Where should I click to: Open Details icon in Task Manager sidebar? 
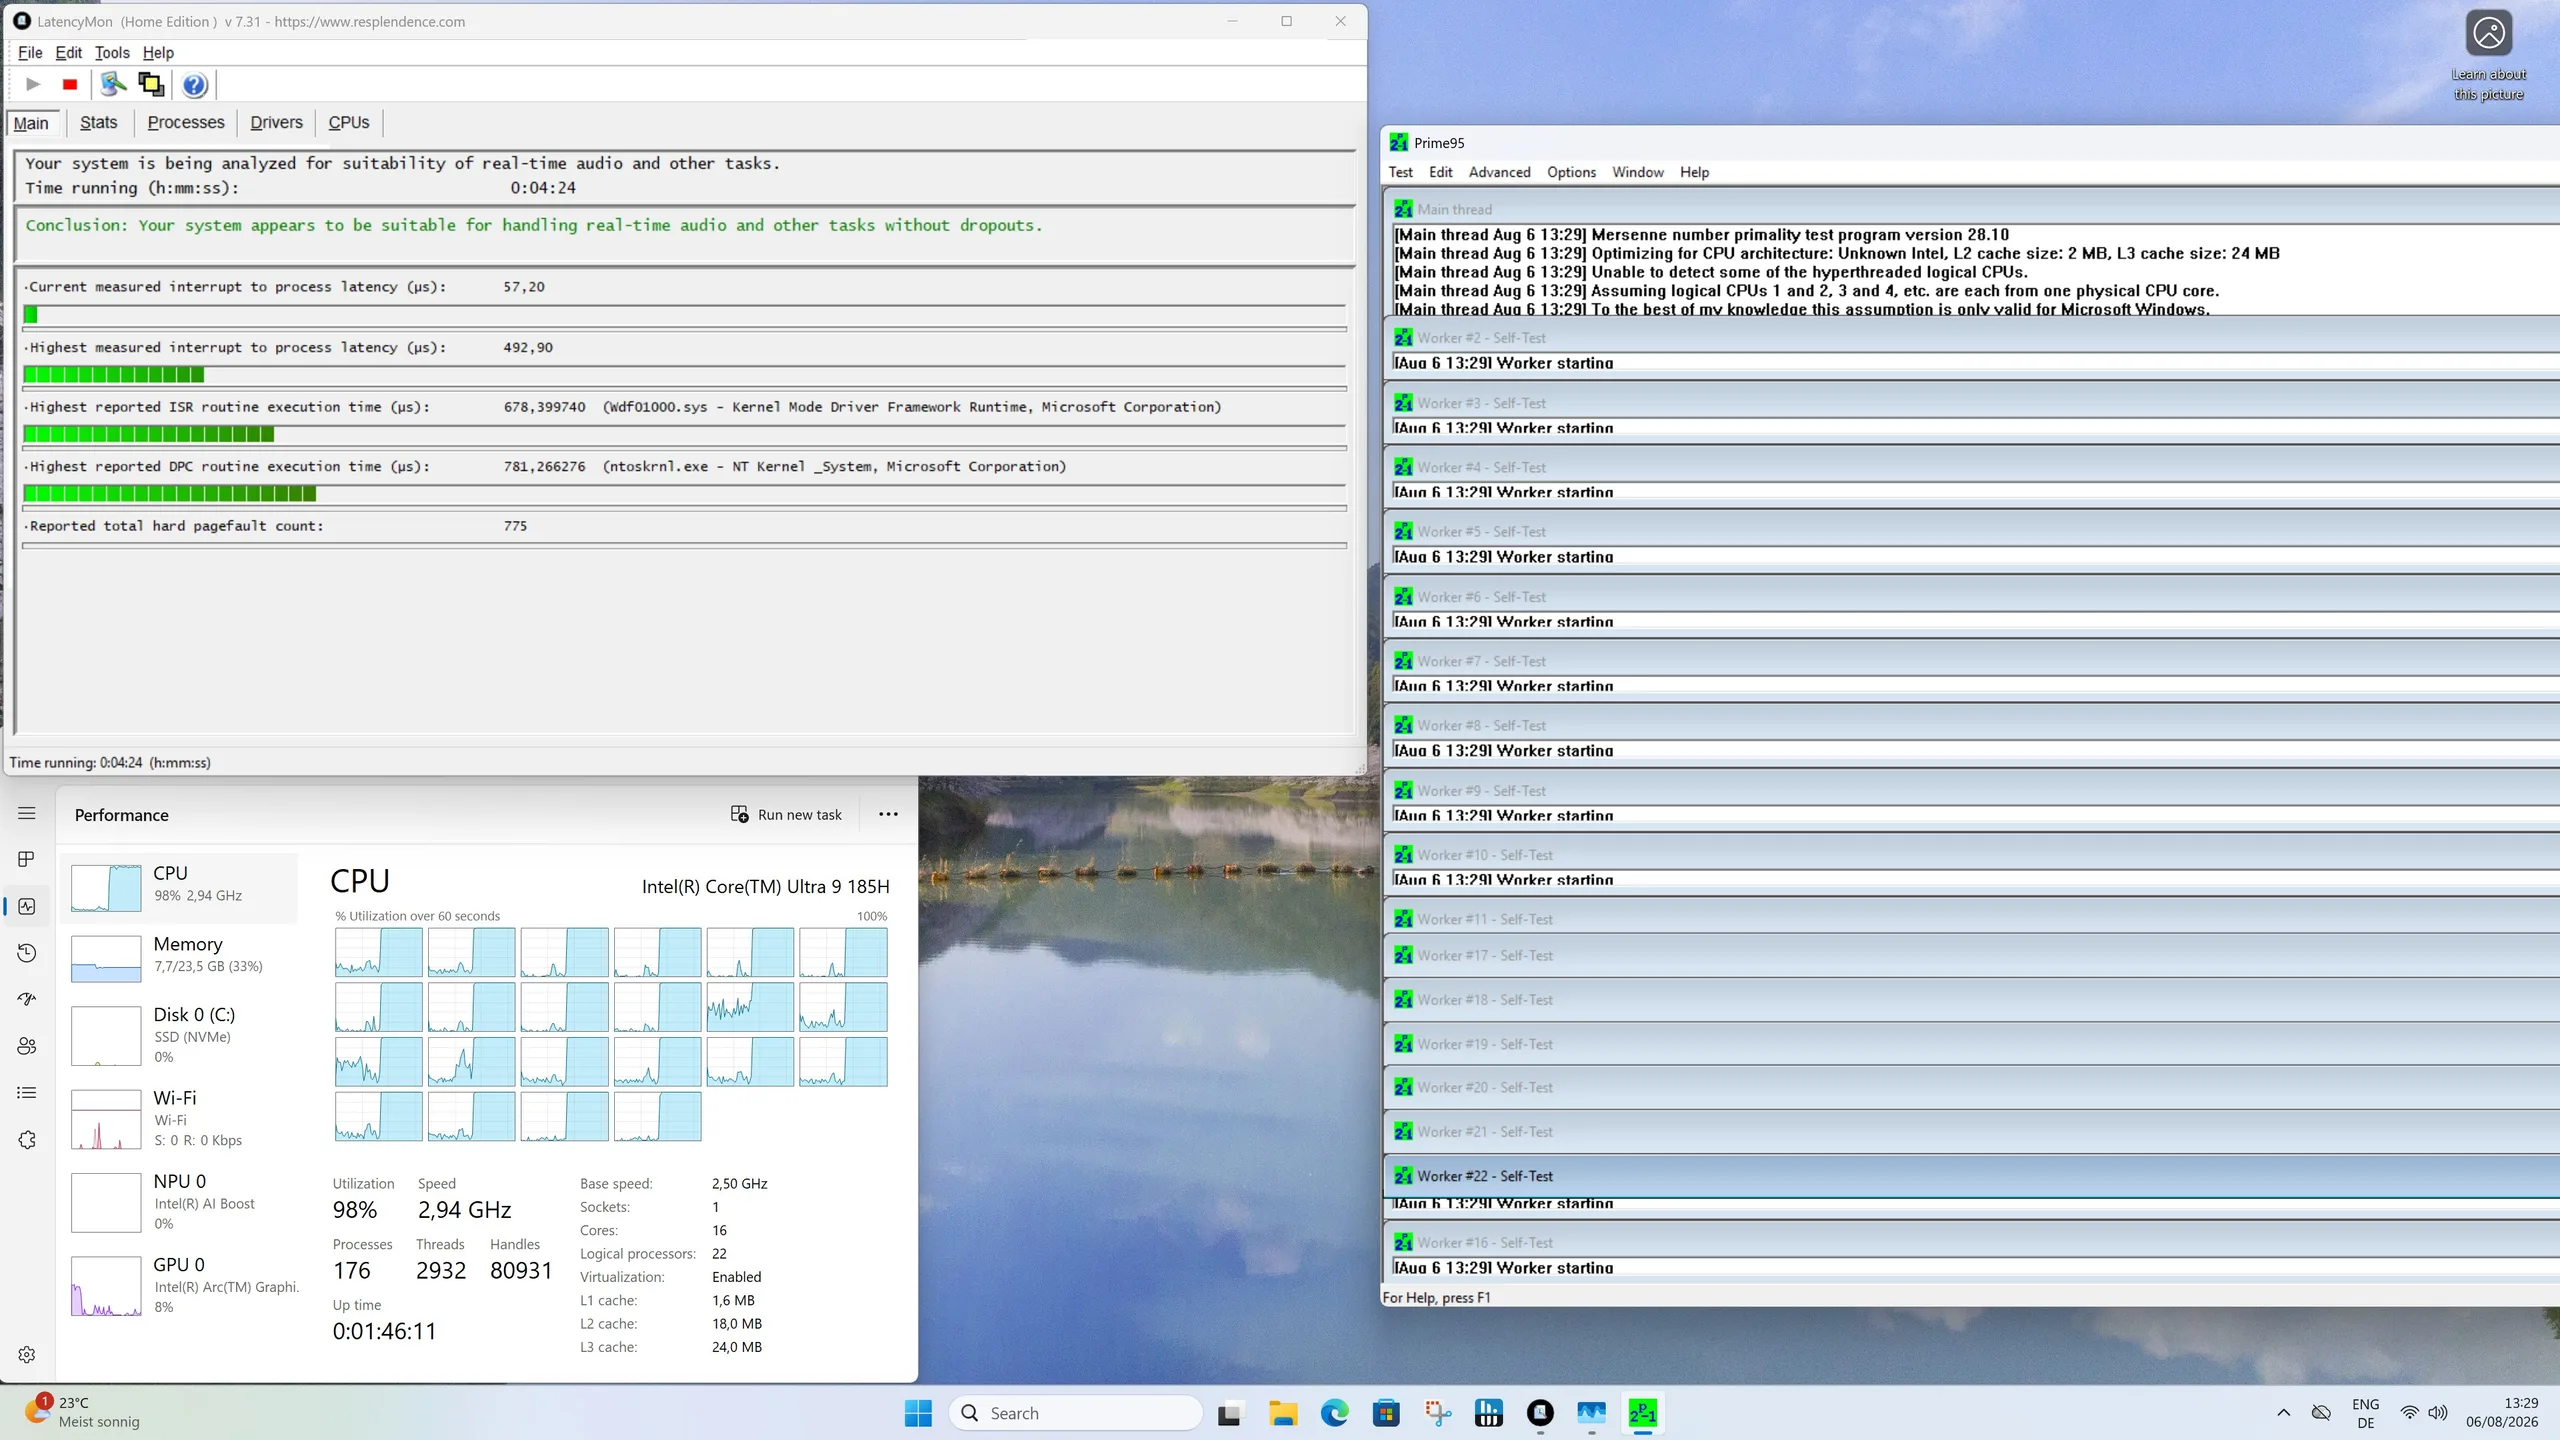[27, 1093]
